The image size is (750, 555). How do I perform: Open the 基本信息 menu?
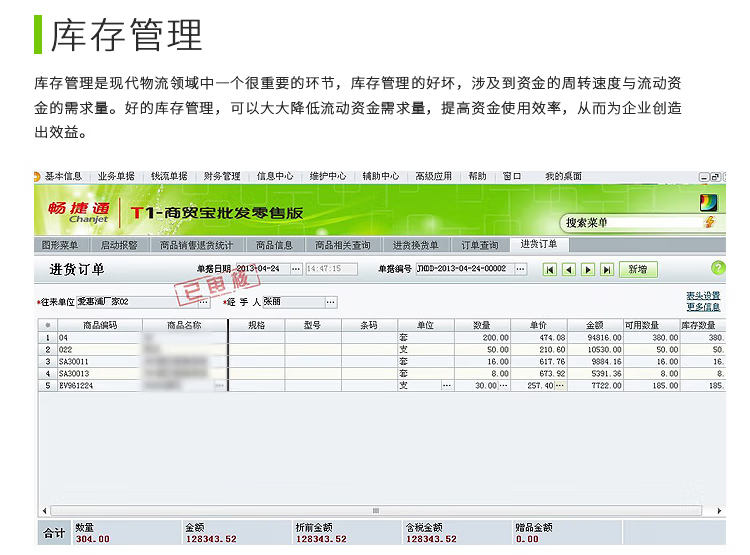63,177
